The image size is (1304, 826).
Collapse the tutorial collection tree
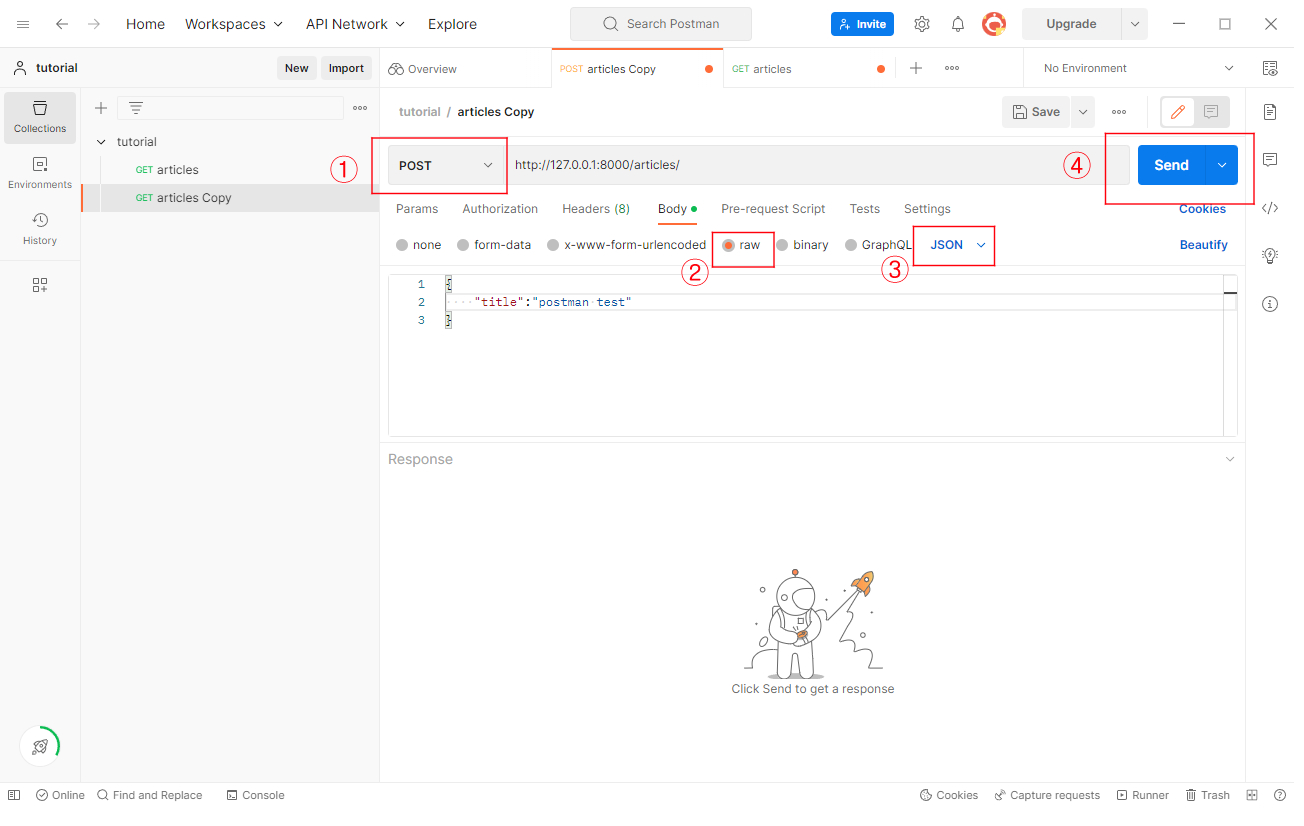[x=101, y=142]
